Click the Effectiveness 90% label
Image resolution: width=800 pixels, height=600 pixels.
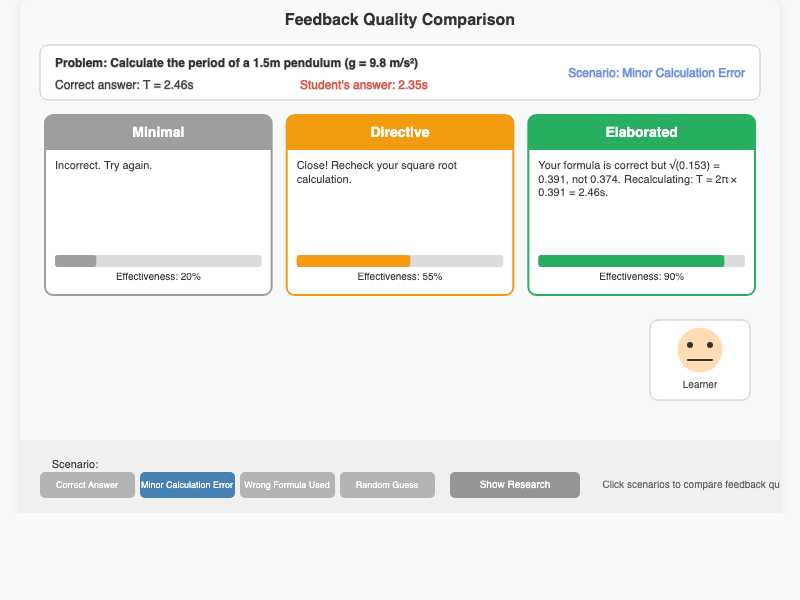641,276
